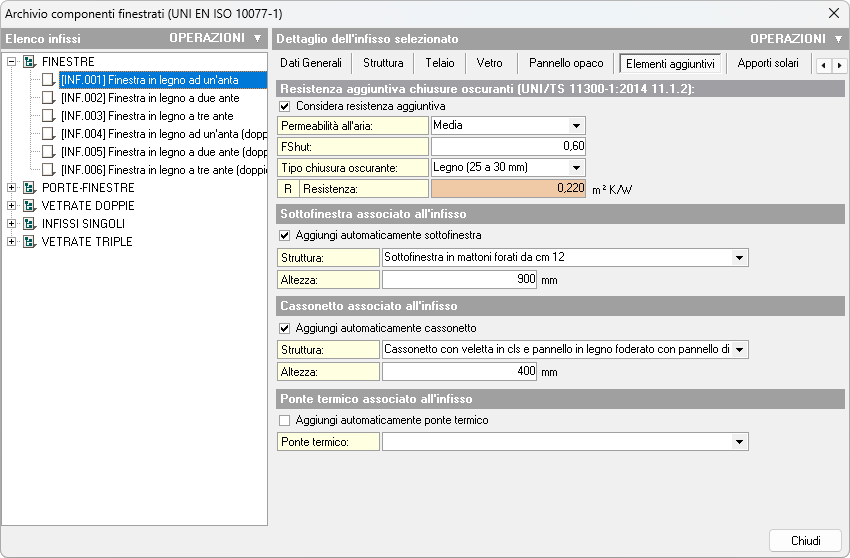Click the INFISSI SINGOLI category icon
Screen dimensions: 850x558
(29, 224)
